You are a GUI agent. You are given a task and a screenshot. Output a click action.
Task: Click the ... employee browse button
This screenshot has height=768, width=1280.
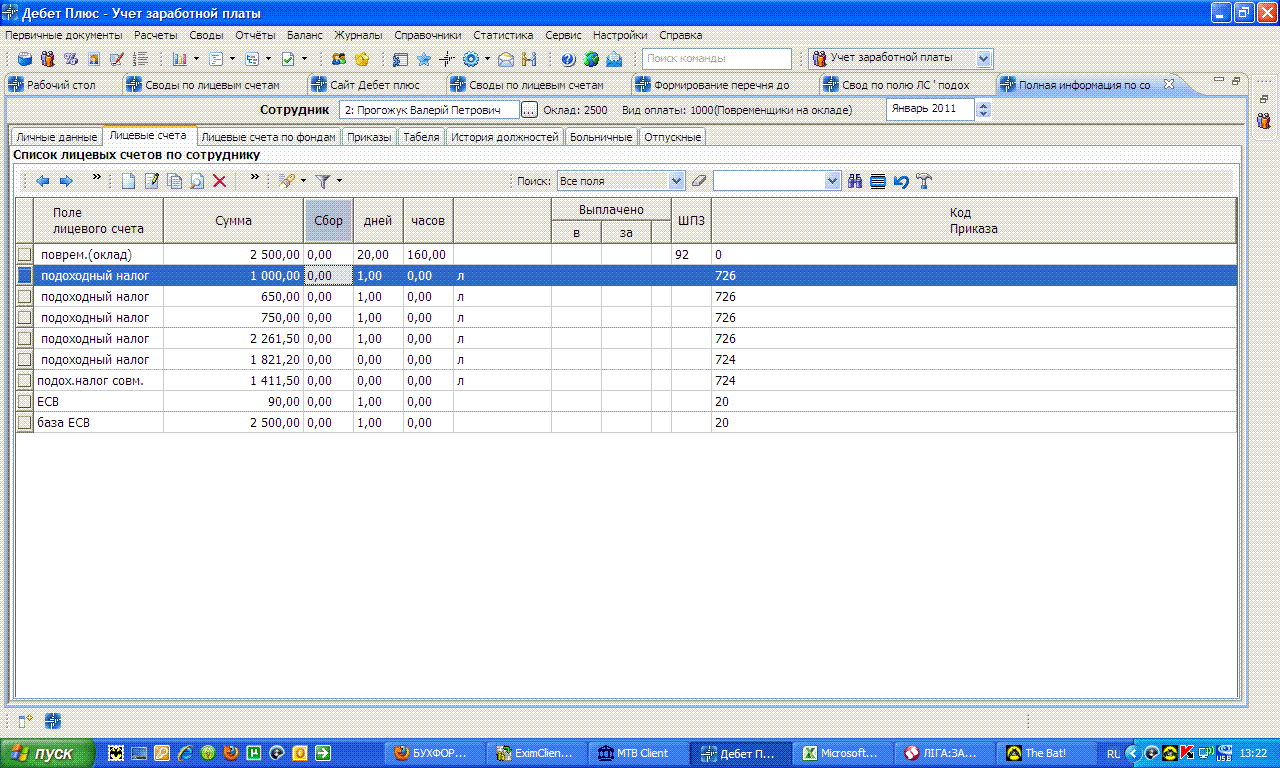[x=530, y=110]
